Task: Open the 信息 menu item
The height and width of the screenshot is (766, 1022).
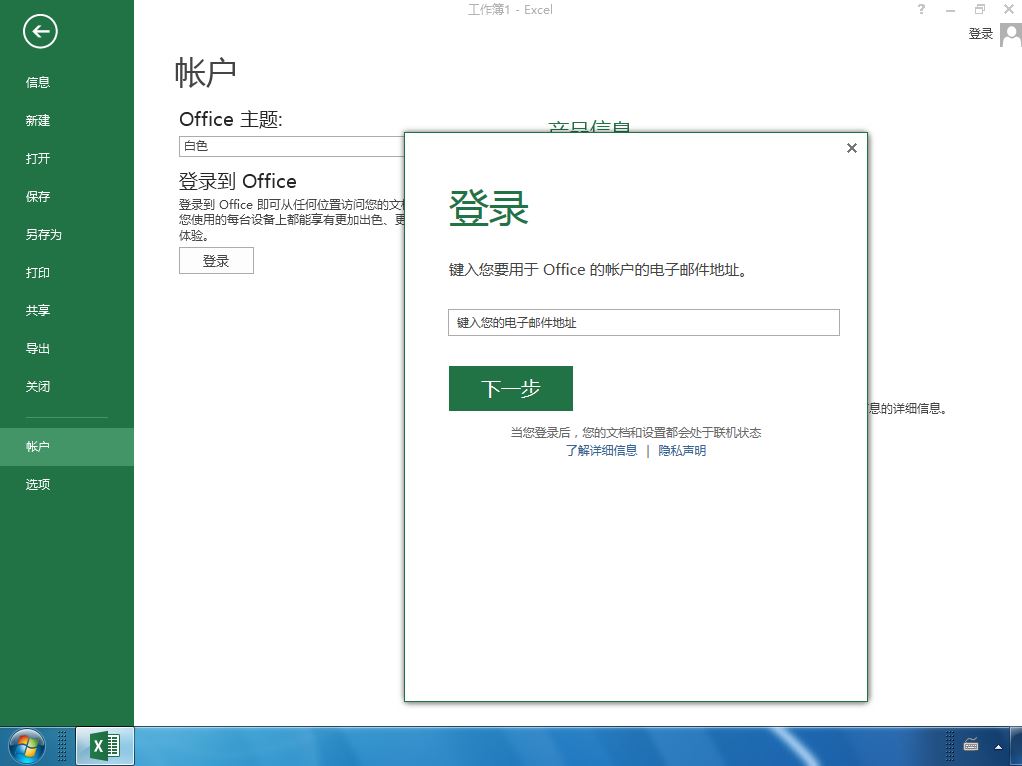Action: (38, 82)
